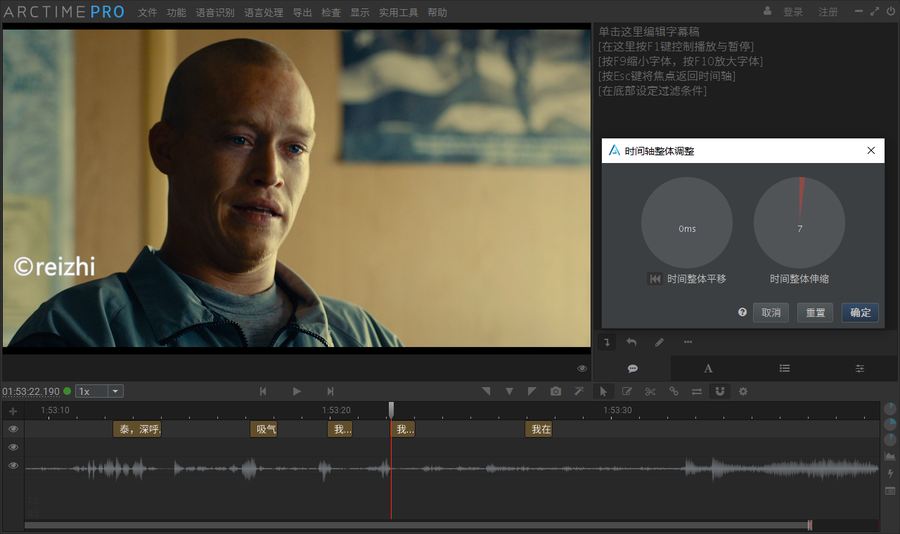Click 取消 in the timeline adjustment dialog
This screenshot has width=900, height=534.
tap(771, 312)
